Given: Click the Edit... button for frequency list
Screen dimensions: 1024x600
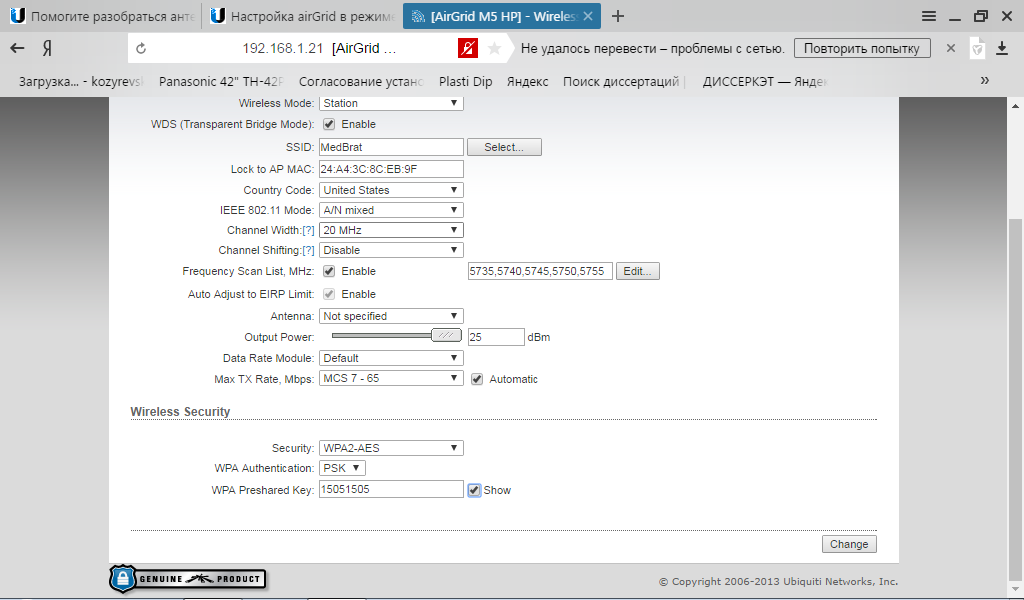Looking at the screenshot, I should pos(637,271).
